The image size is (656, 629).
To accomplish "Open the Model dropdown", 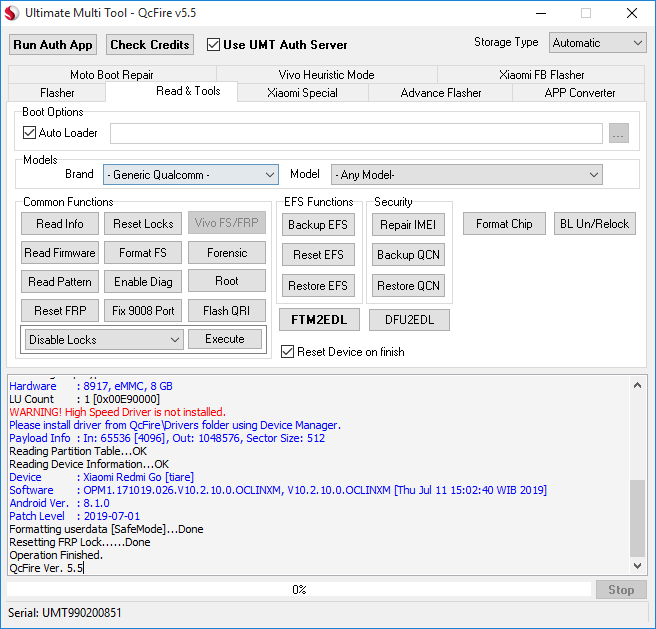I will (466, 175).
